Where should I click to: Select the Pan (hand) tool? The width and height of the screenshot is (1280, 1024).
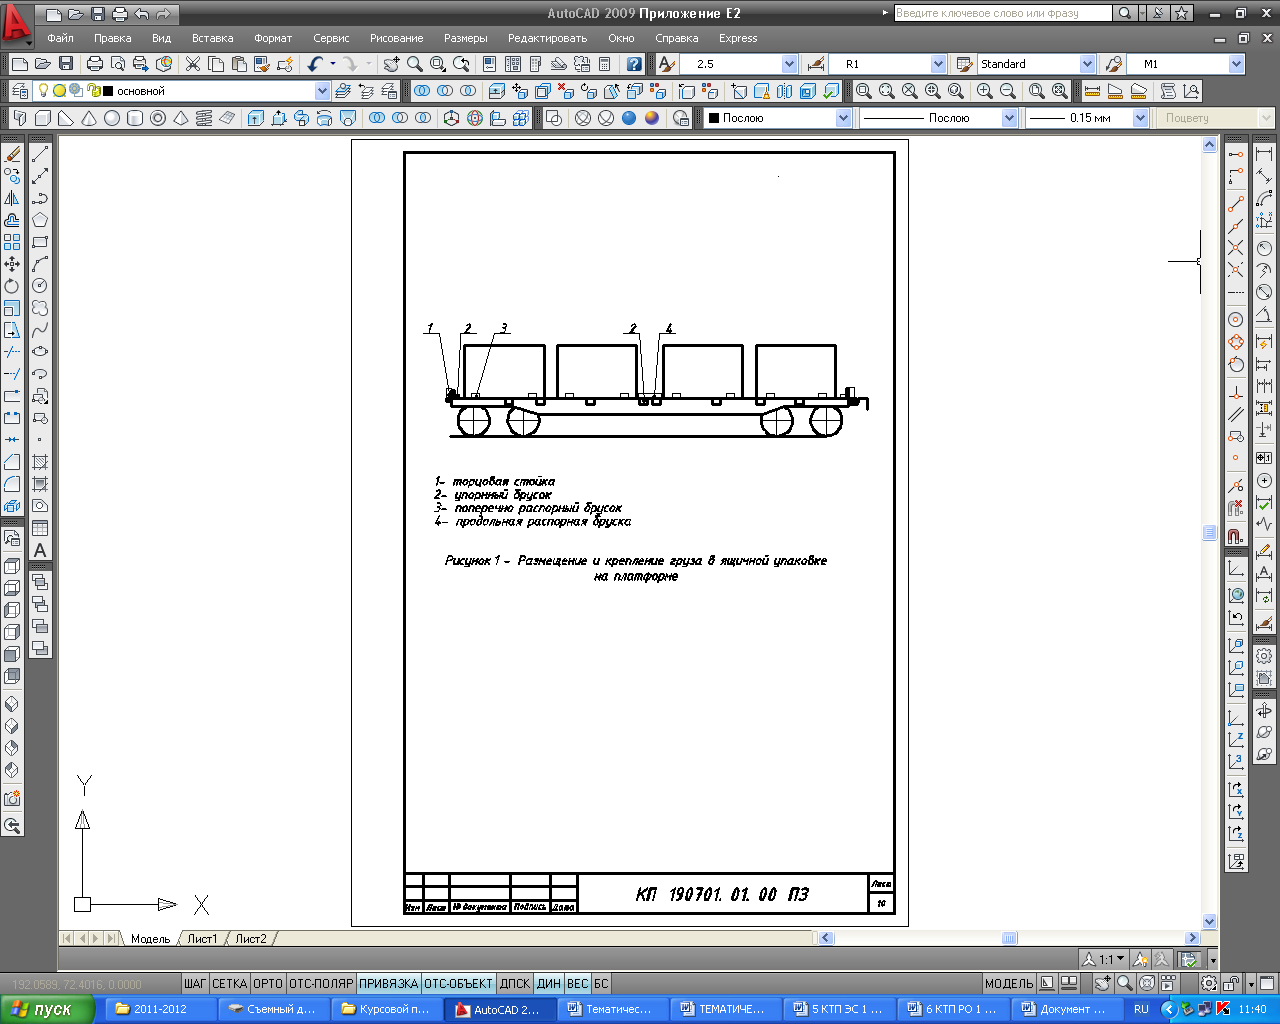coord(391,64)
